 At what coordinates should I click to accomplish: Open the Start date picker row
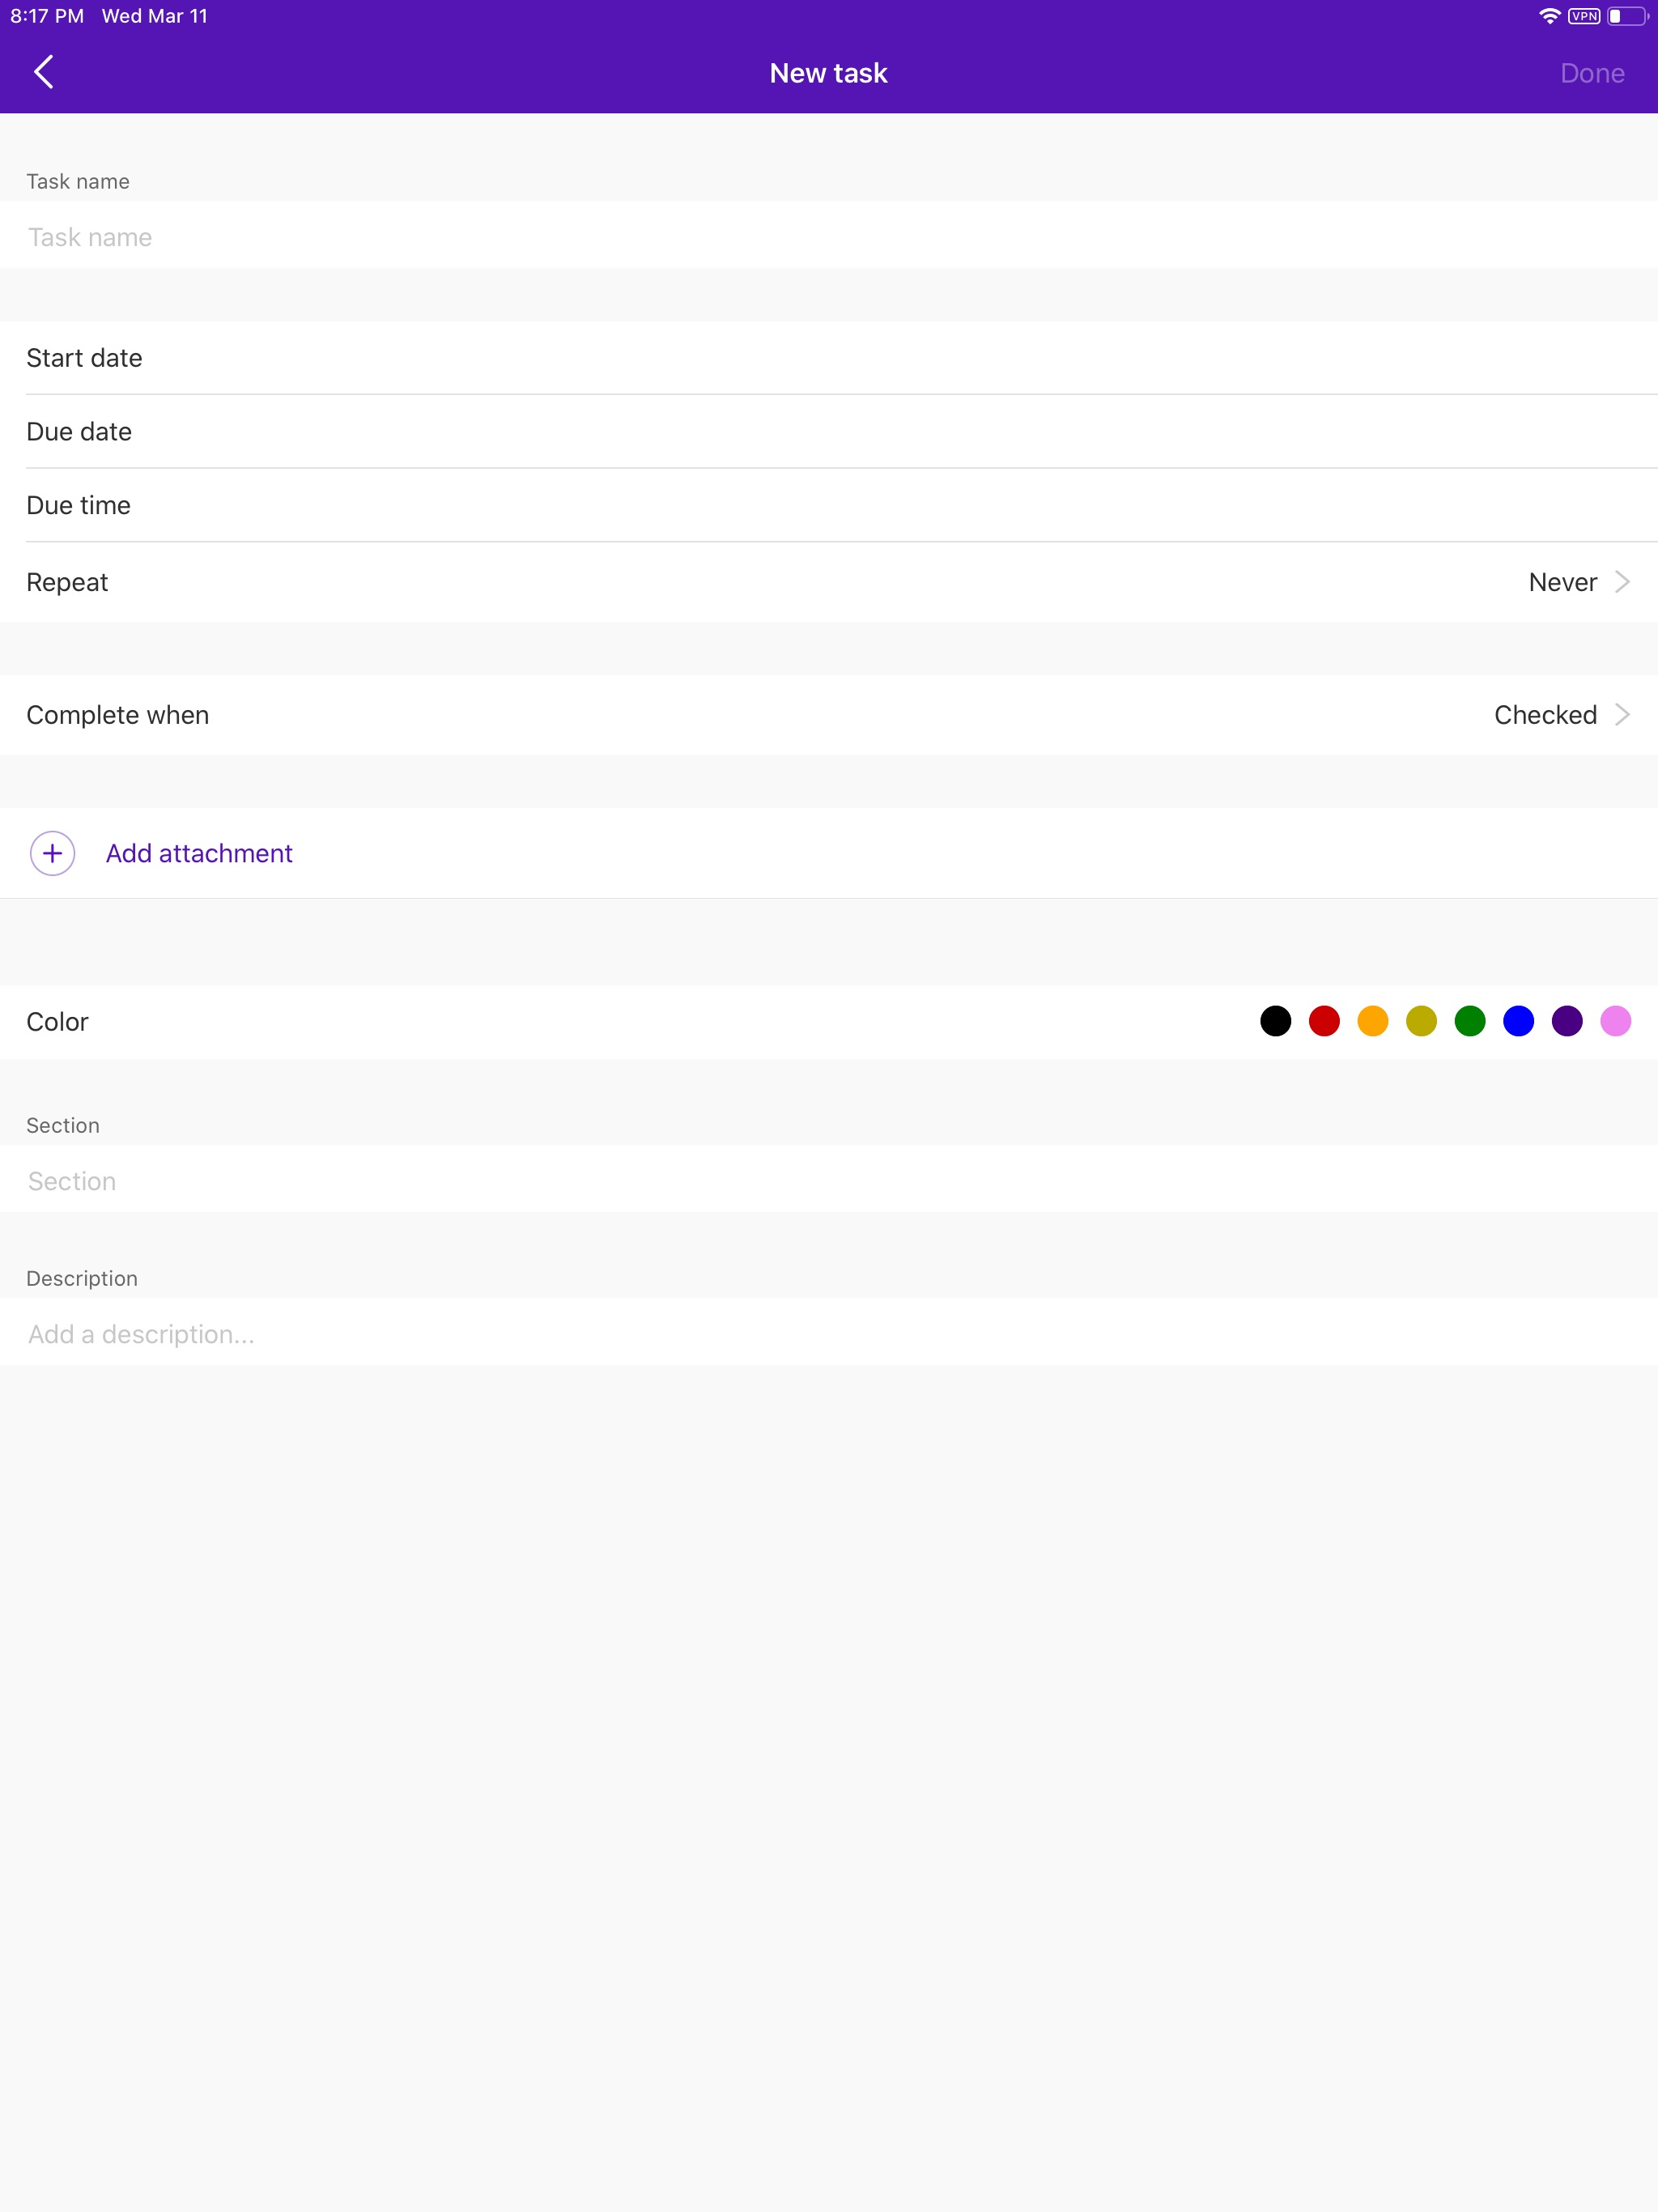pyautogui.click(x=829, y=358)
